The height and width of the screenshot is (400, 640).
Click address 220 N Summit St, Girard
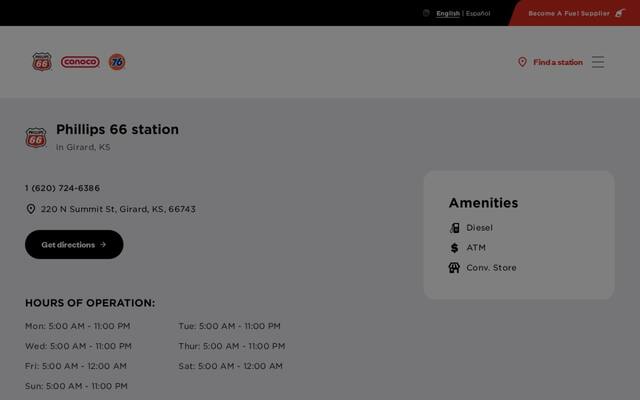coord(118,209)
